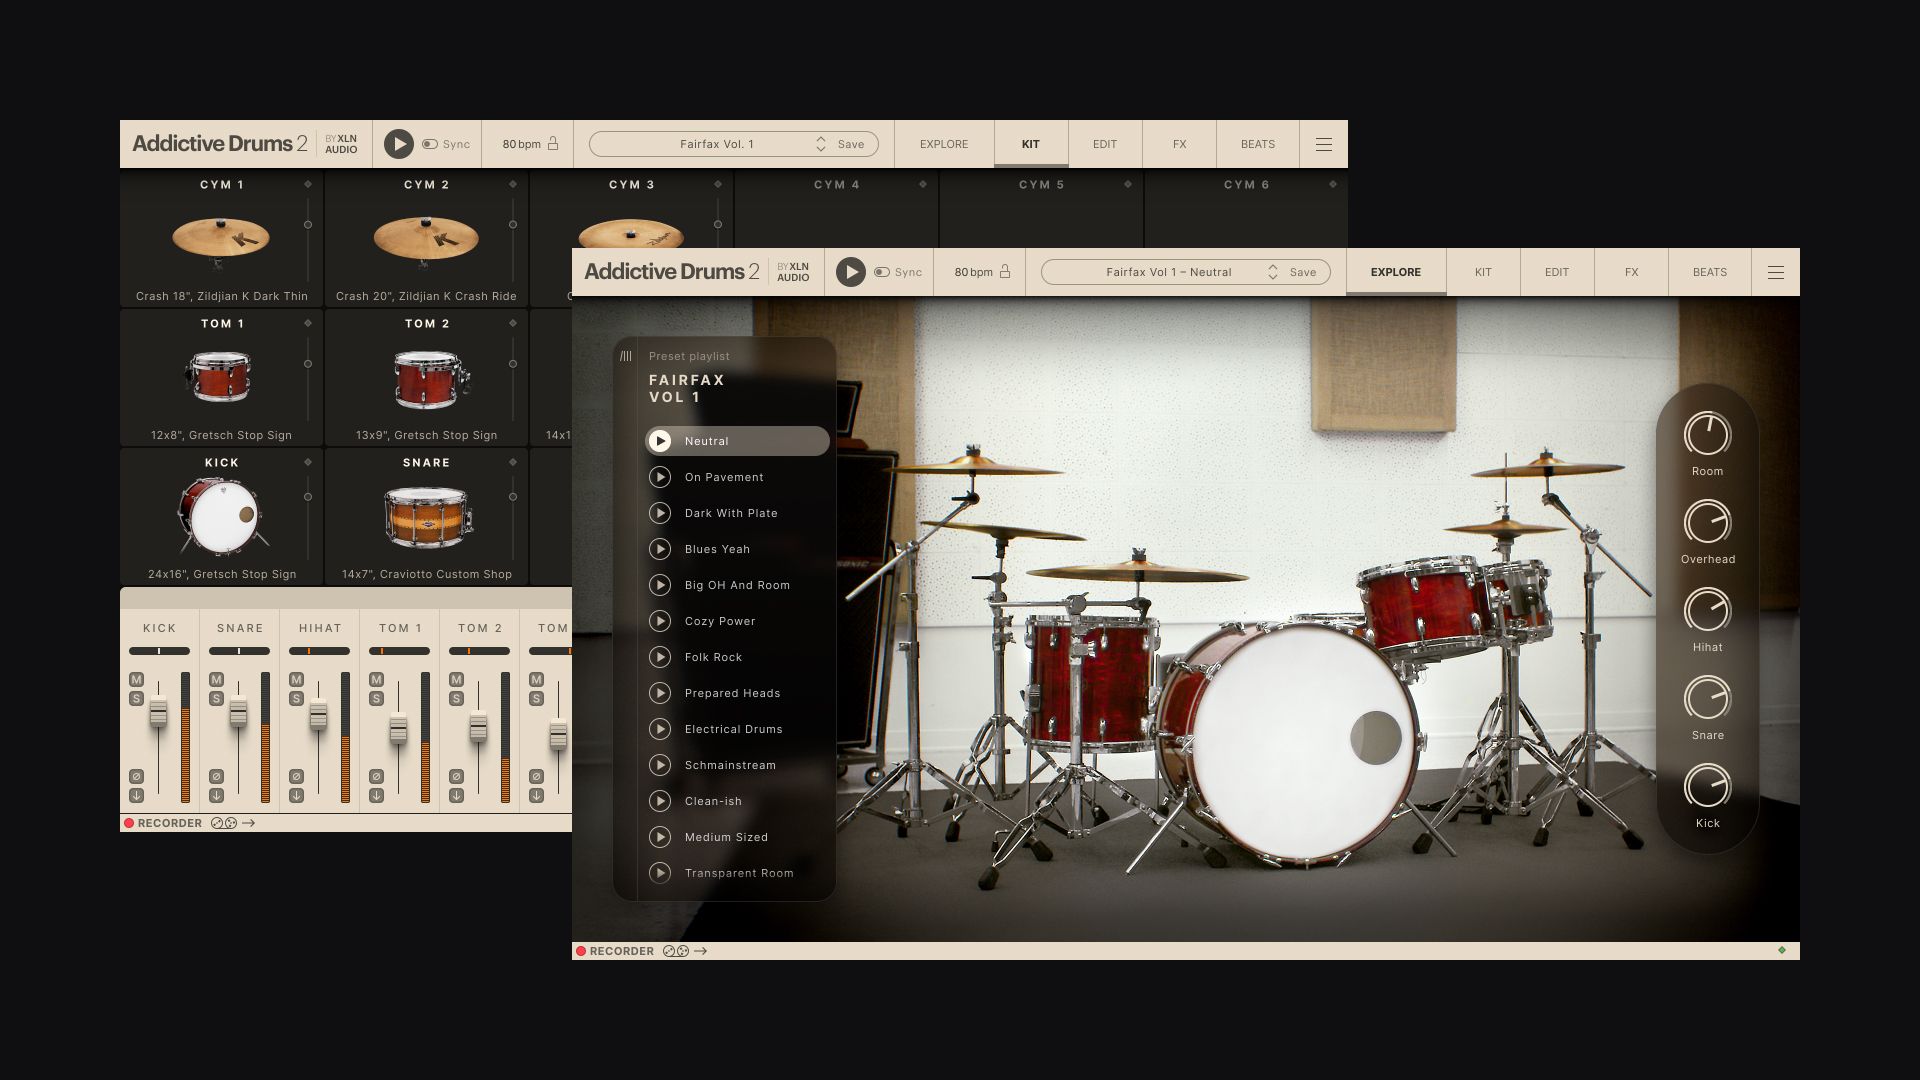Open the CYM 2 slot diamond menu
The image size is (1920, 1080).
[x=513, y=184]
